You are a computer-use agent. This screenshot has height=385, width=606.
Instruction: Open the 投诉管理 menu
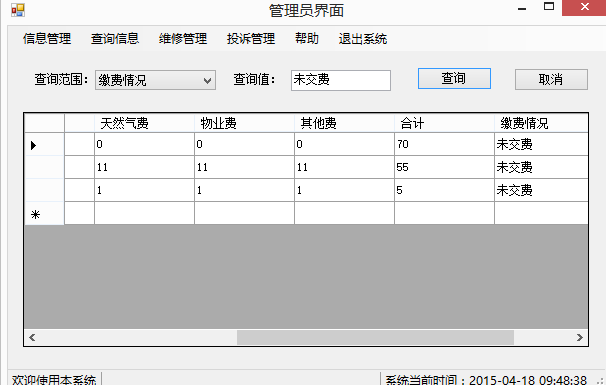(x=251, y=39)
